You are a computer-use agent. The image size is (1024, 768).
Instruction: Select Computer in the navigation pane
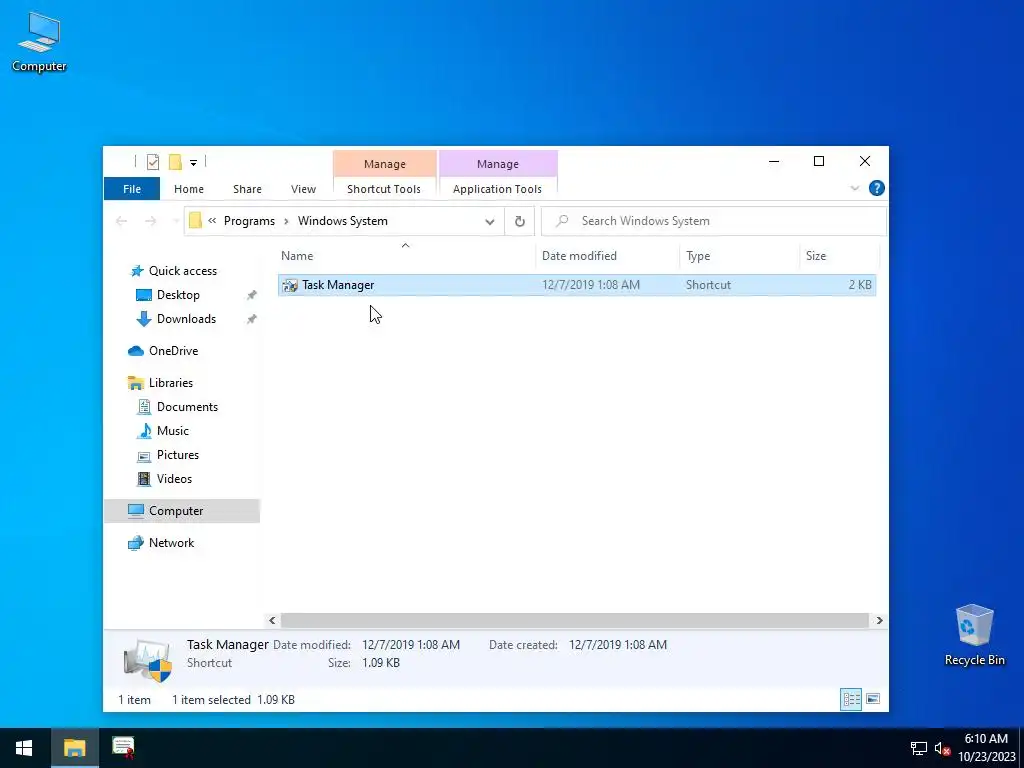pyautogui.click(x=182, y=511)
